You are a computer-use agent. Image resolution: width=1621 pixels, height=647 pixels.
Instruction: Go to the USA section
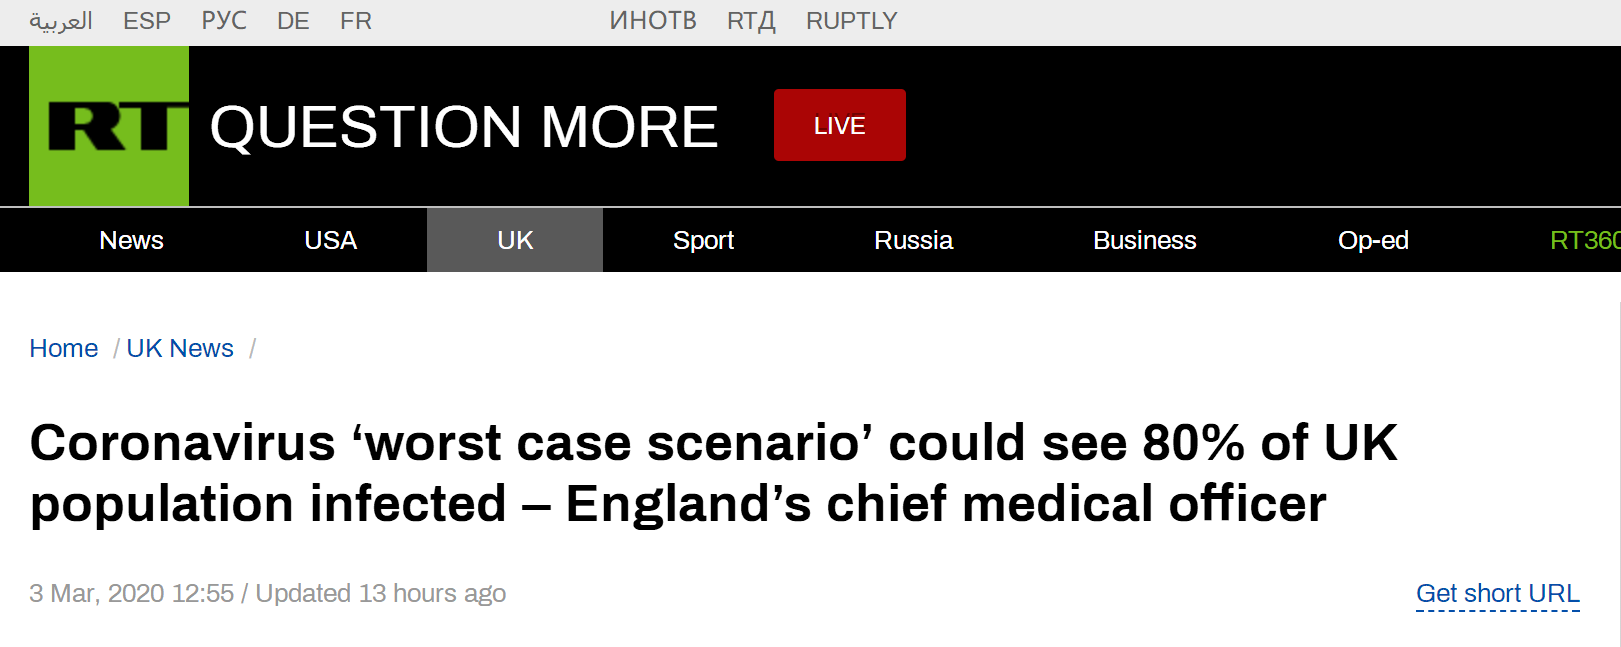330,240
